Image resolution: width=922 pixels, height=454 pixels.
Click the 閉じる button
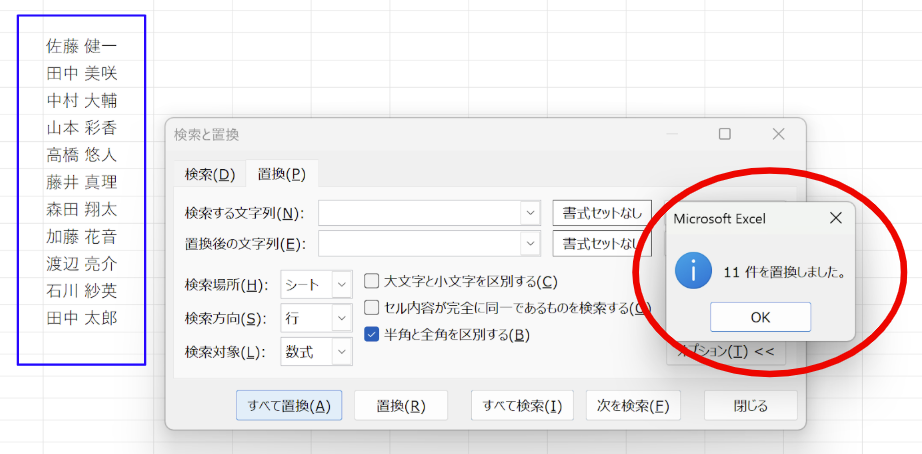pos(750,405)
